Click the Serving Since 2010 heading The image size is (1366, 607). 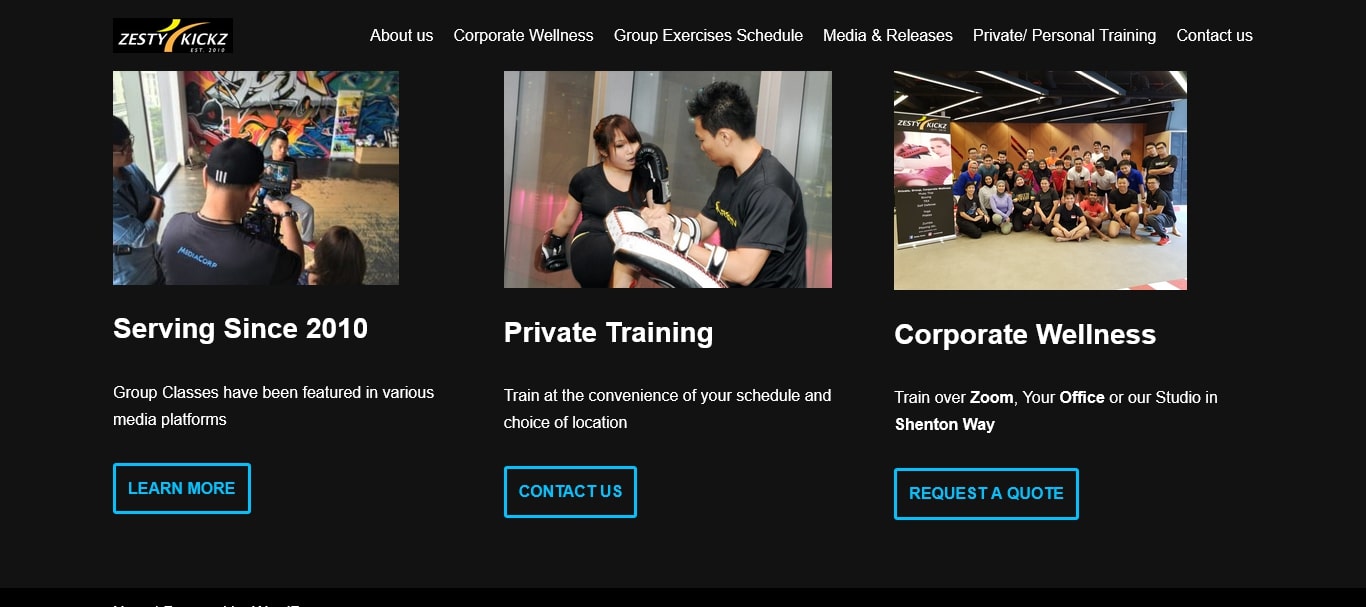(240, 328)
